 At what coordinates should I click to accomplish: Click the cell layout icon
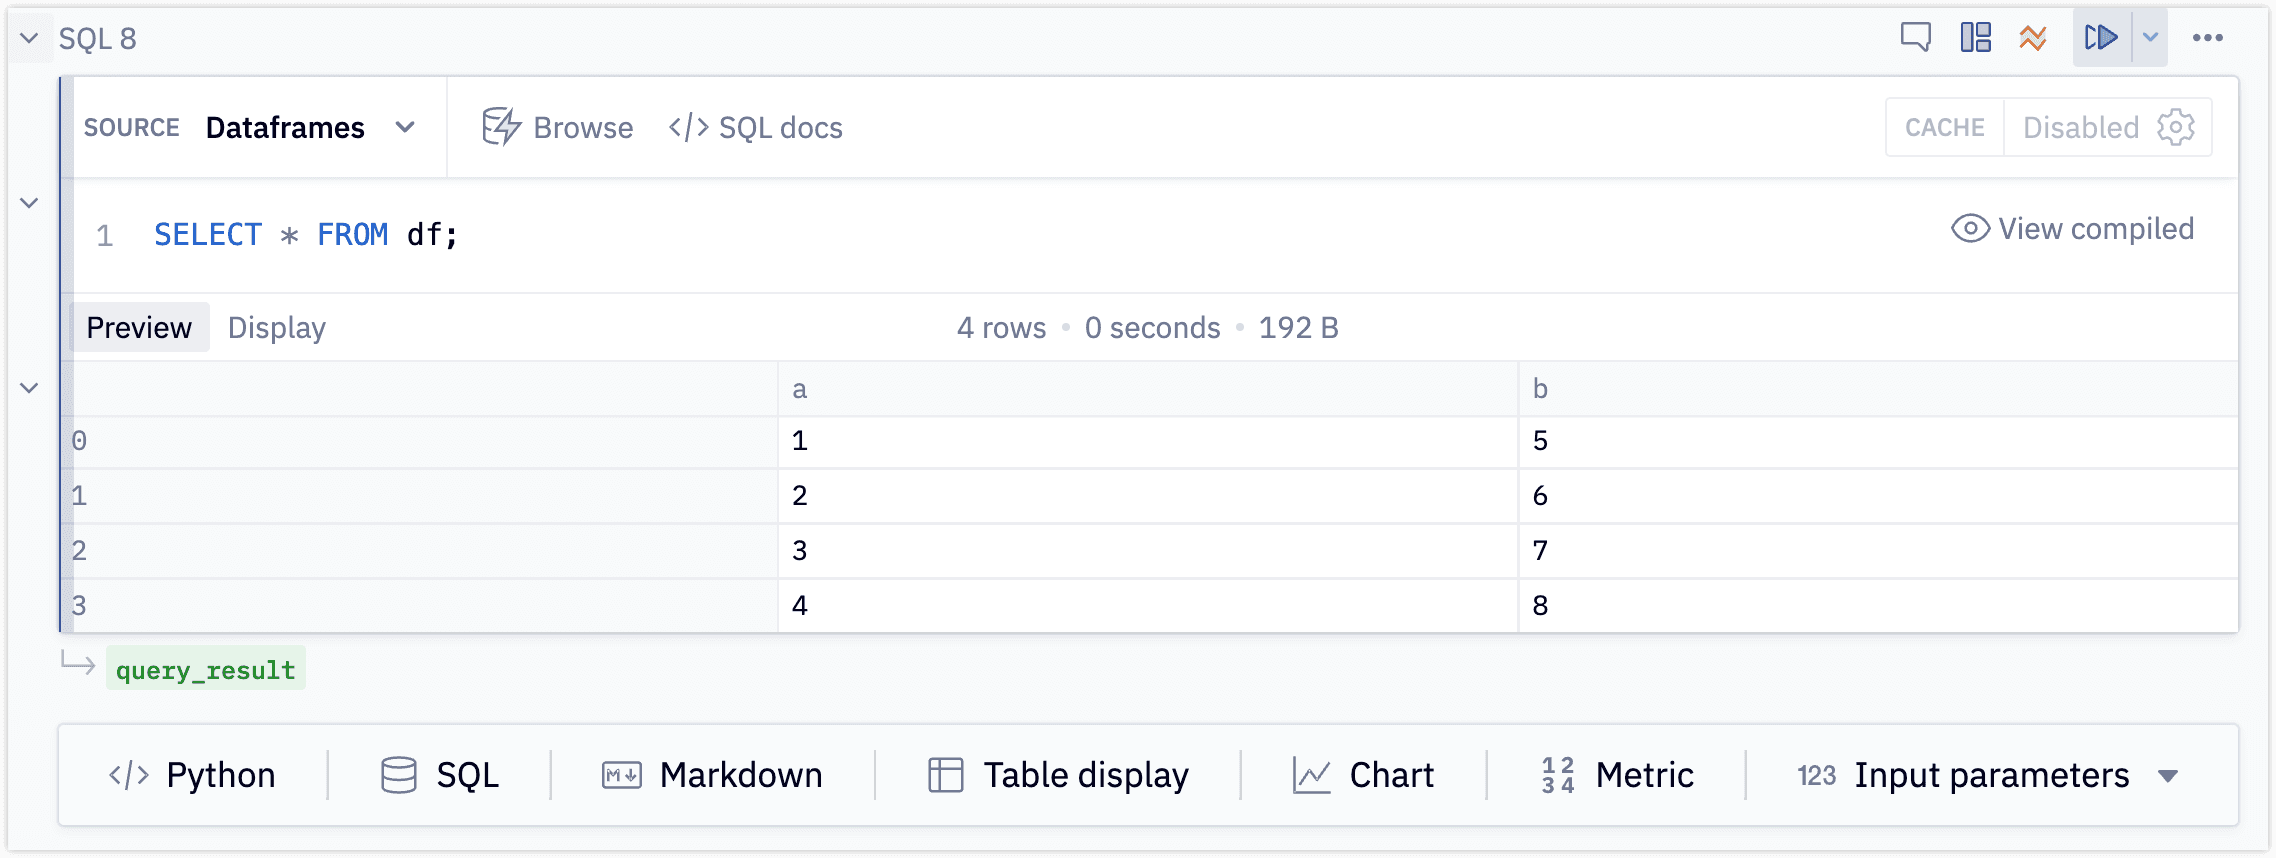1975,38
